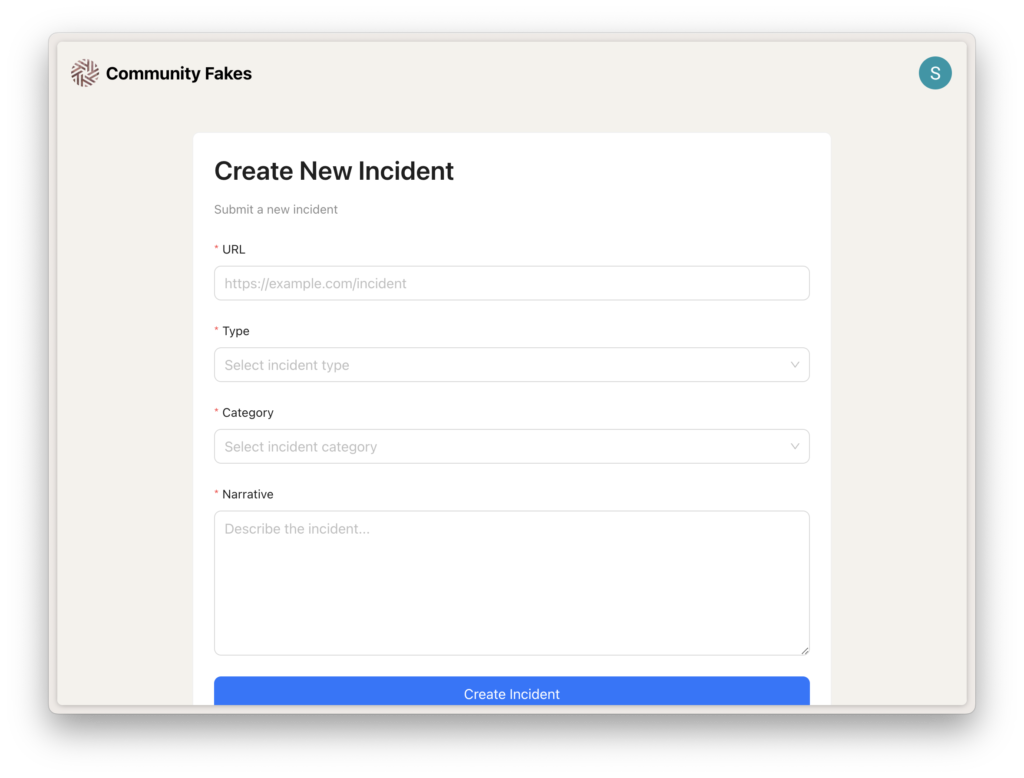1024x778 pixels.
Task: Click the red asterisk beside Narrative
Action: [216, 495]
